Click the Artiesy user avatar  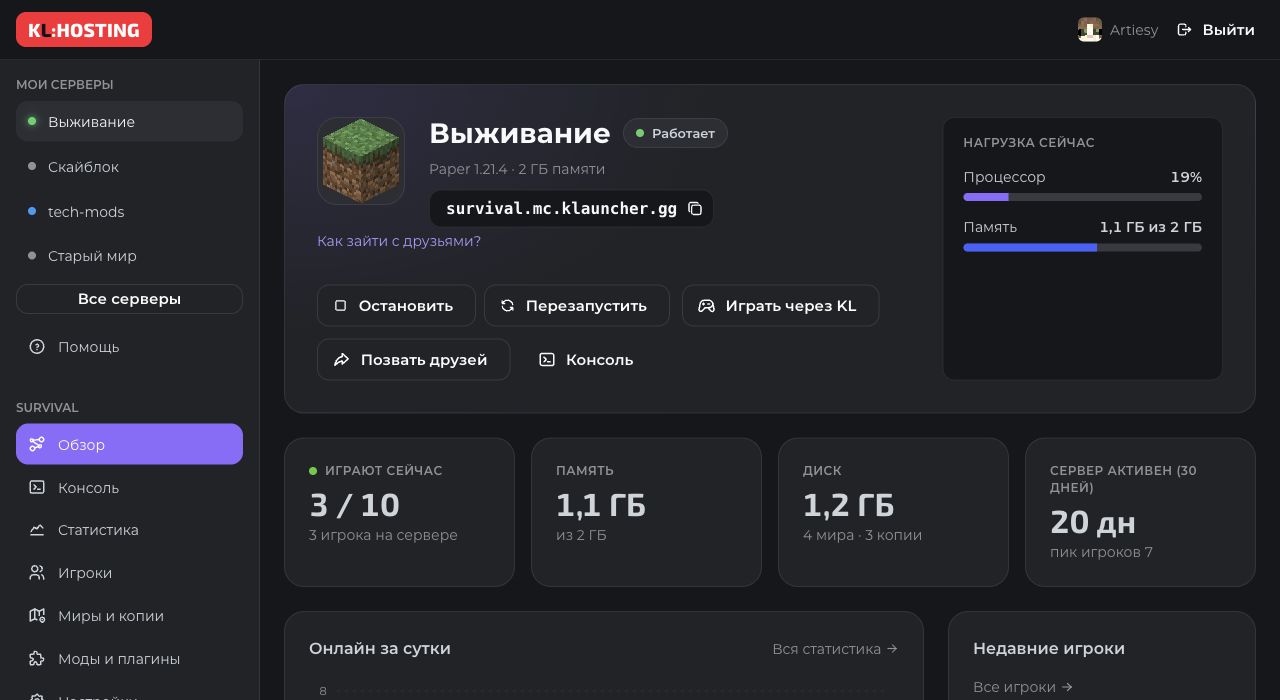(x=1089, y=30)
